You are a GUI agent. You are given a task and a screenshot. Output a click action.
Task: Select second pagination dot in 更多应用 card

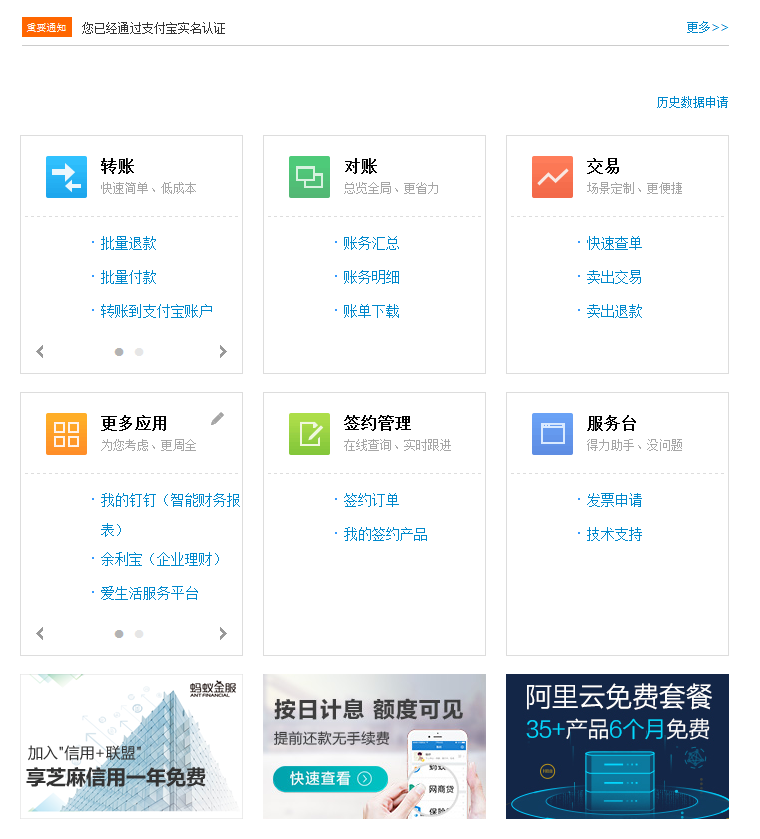139,634
